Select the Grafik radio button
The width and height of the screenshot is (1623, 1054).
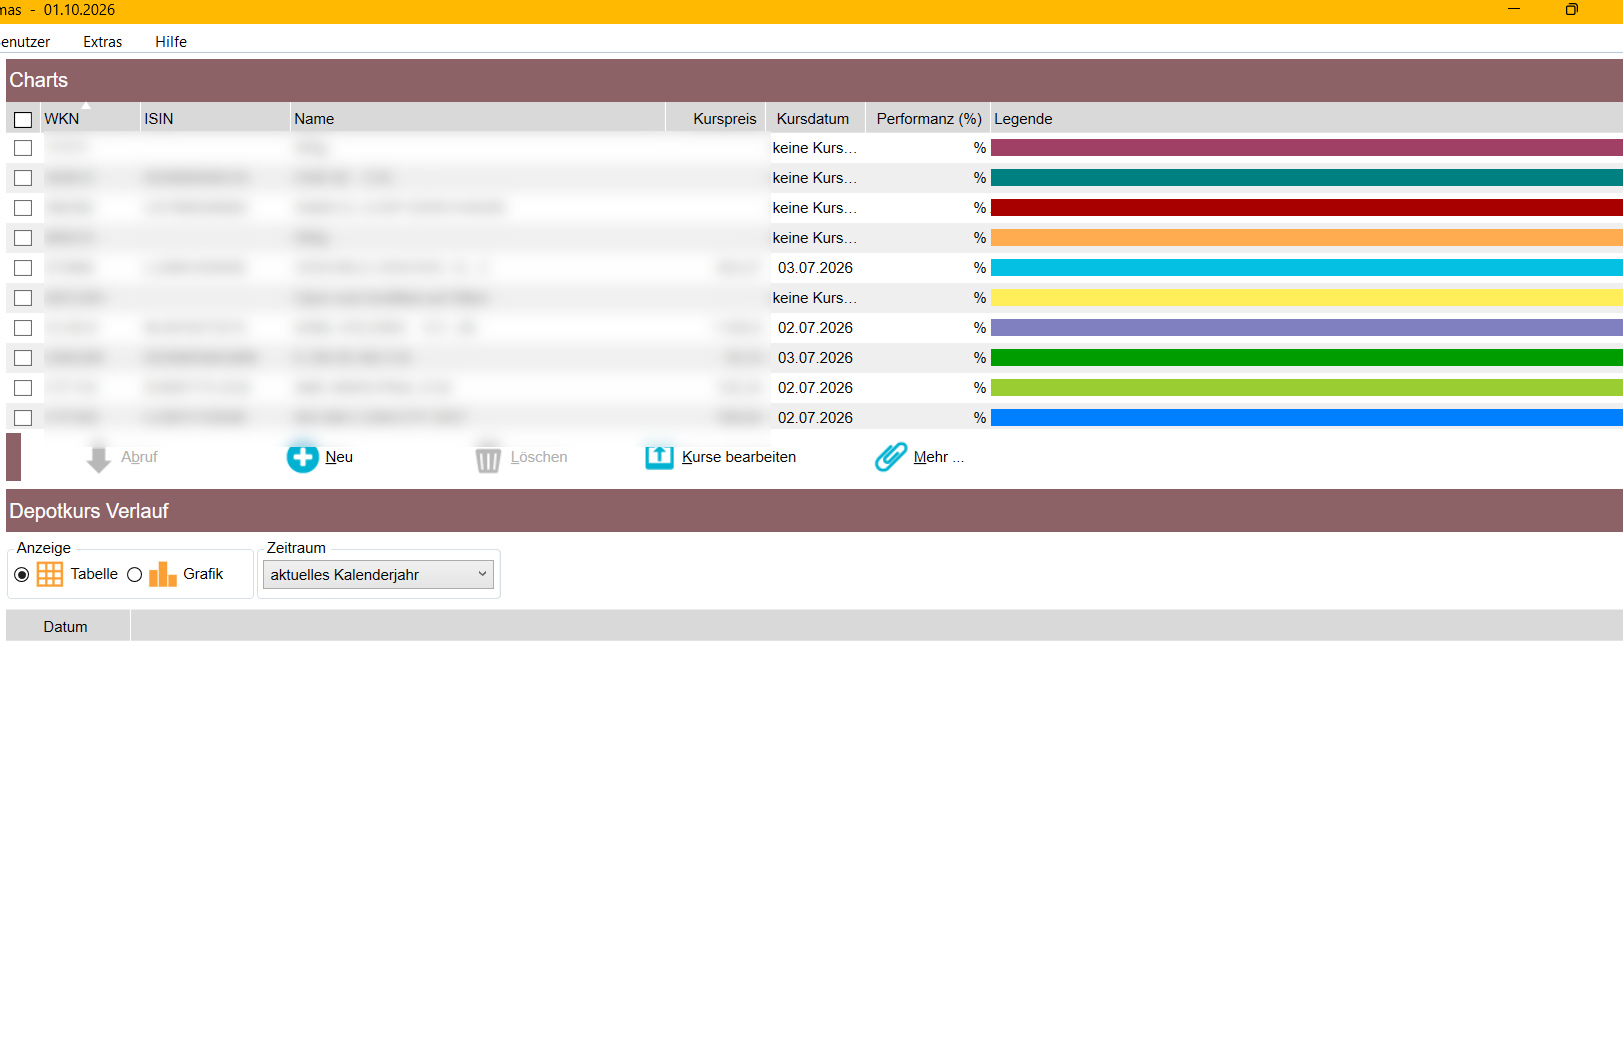pyautogui.click(x=134, y=575)
